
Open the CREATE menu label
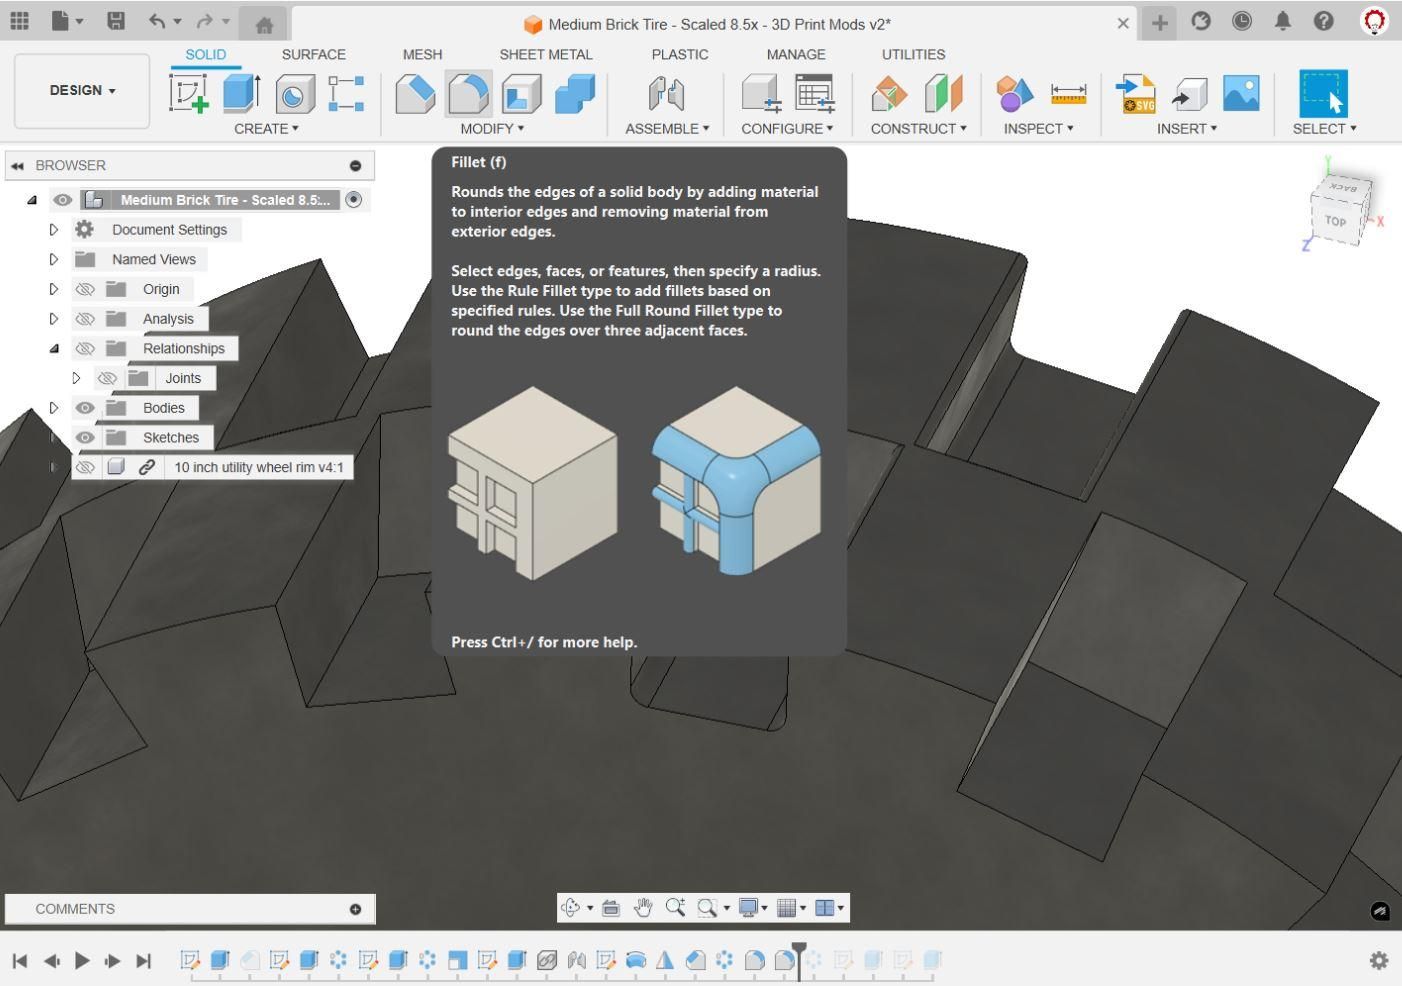[x=266, y=129]
